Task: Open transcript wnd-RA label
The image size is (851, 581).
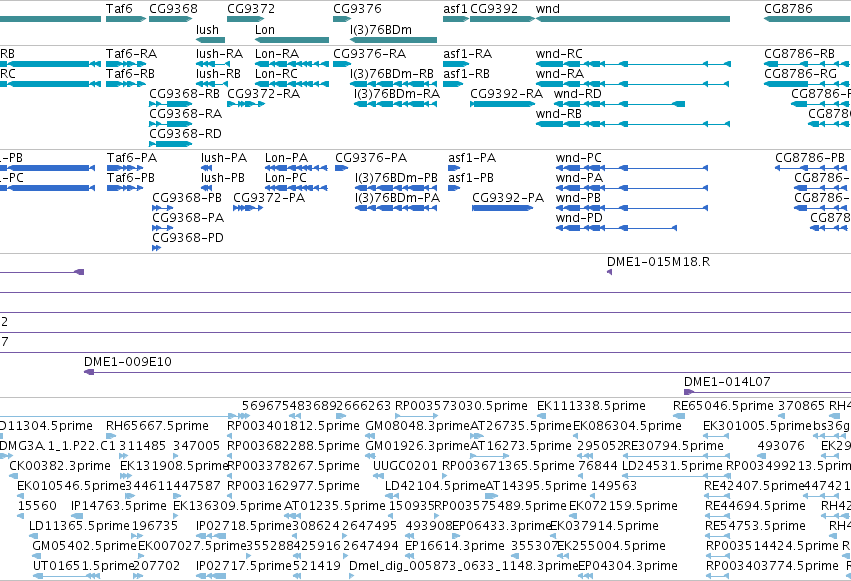Action: [x=560, y=74]
